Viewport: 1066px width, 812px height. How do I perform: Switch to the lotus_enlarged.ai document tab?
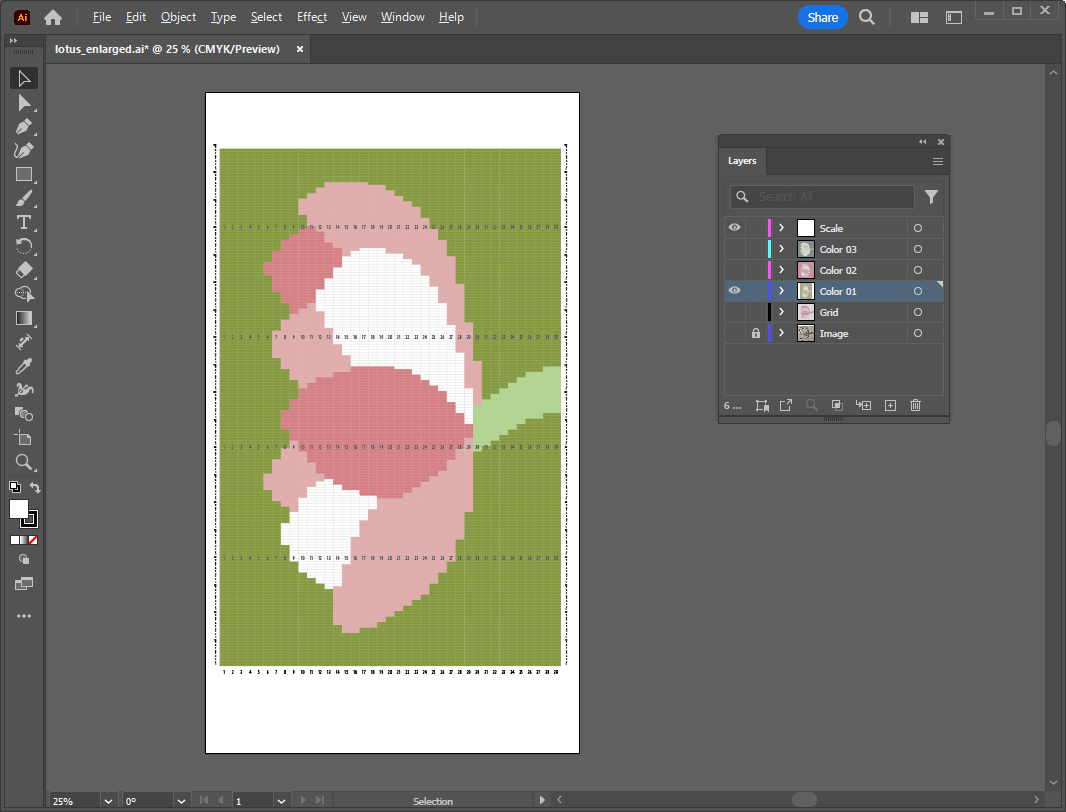167,49
